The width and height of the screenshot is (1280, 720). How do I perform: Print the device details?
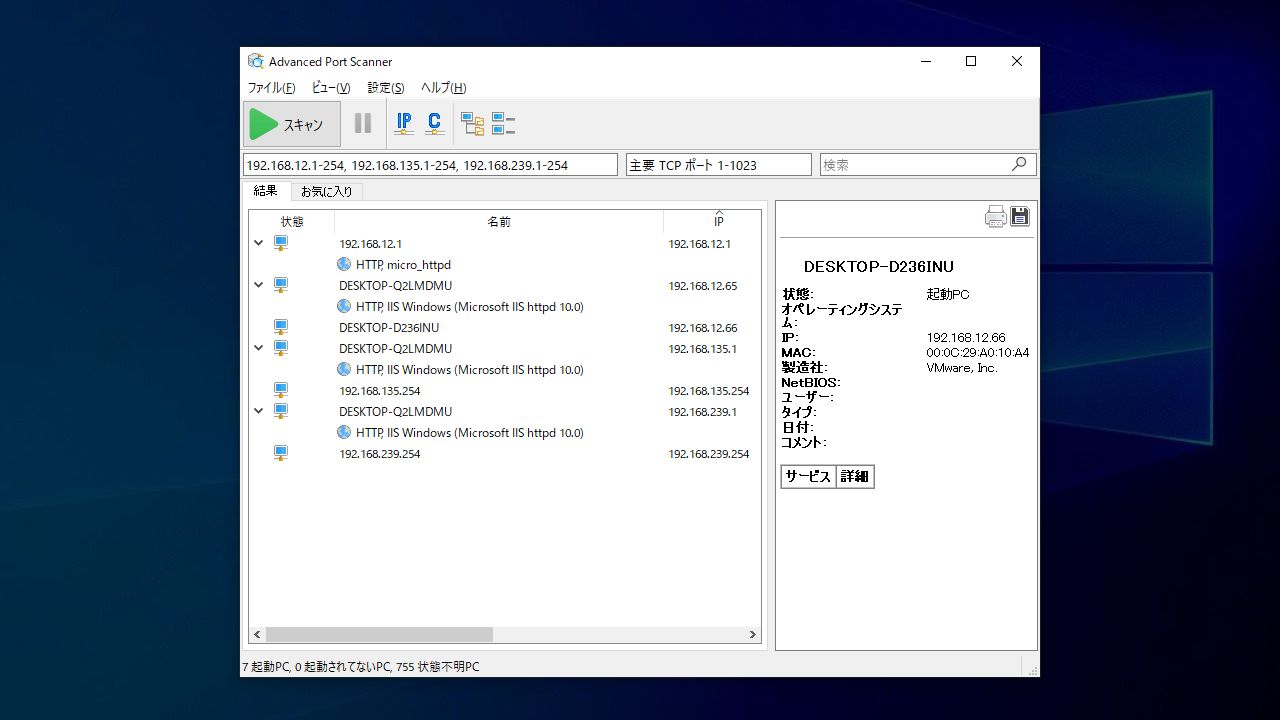coord(995,217)
